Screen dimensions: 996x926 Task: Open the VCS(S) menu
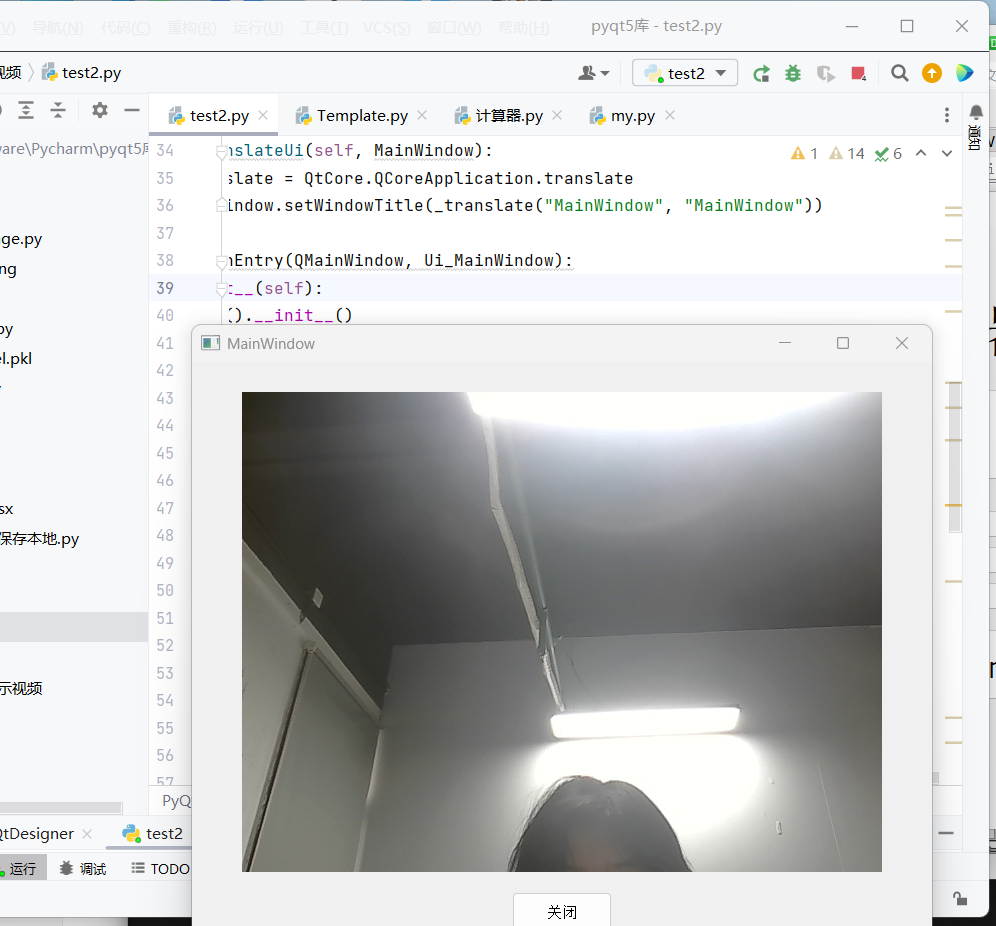click(386, 27)
